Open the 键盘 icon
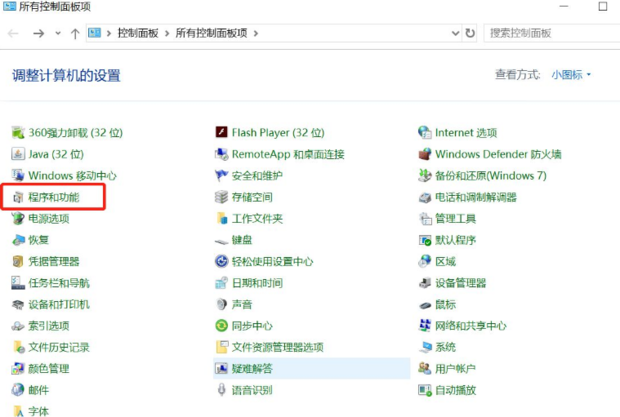The height and width of the screenshot is (417, 620). (x=221, y=240)
